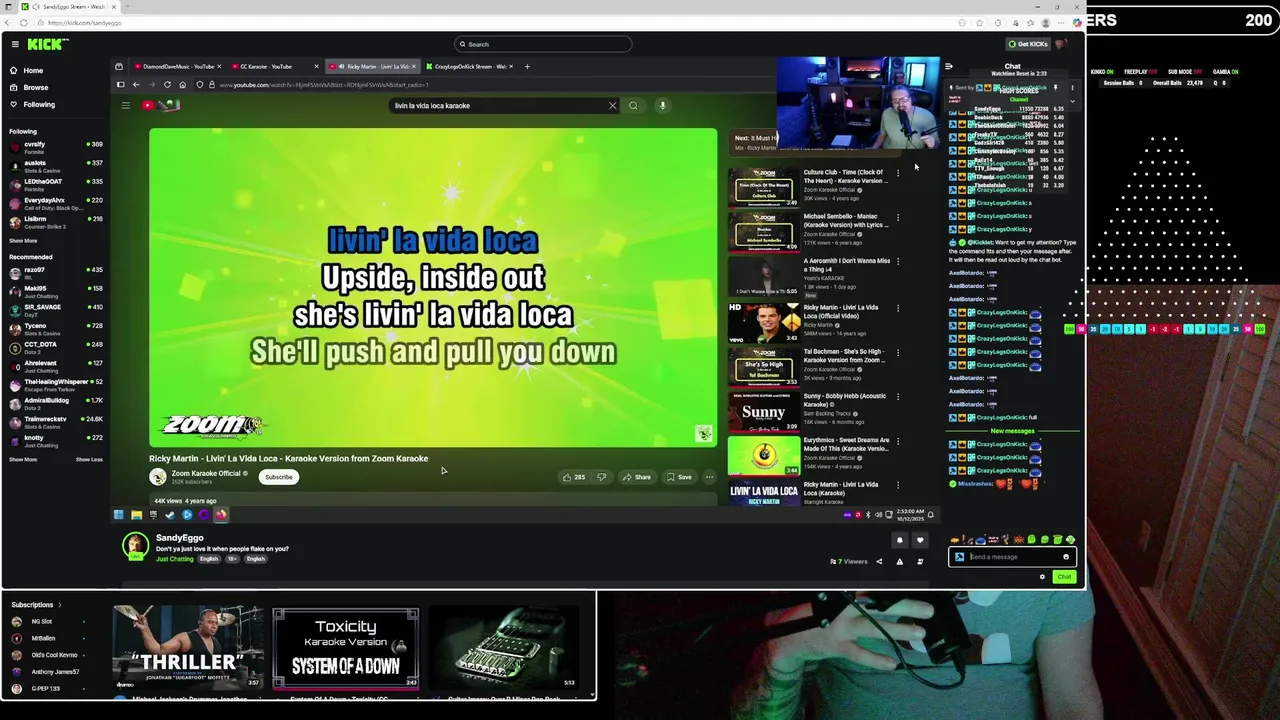This screenshot has height=720, width=1280.
Task: Like the video with 285 likes
Action: [573, 477]
